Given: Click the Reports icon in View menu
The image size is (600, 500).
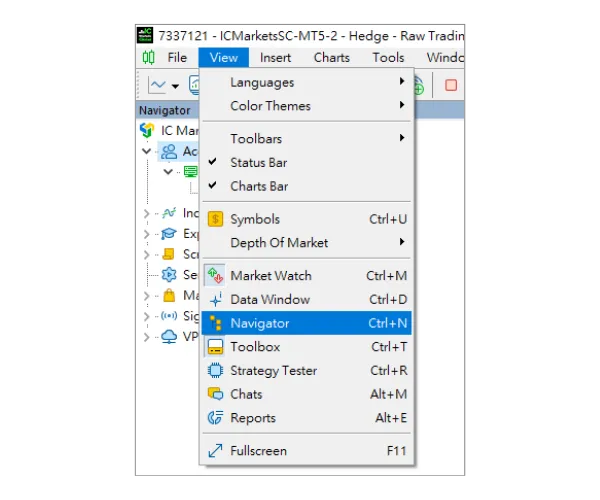Looking at the screenshot, I should [x=215, y=418].
